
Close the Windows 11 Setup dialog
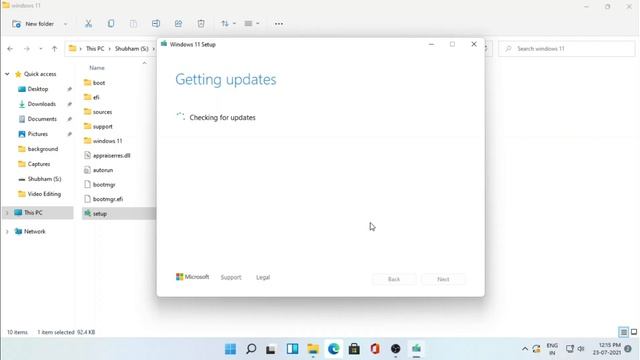[474, 44]
